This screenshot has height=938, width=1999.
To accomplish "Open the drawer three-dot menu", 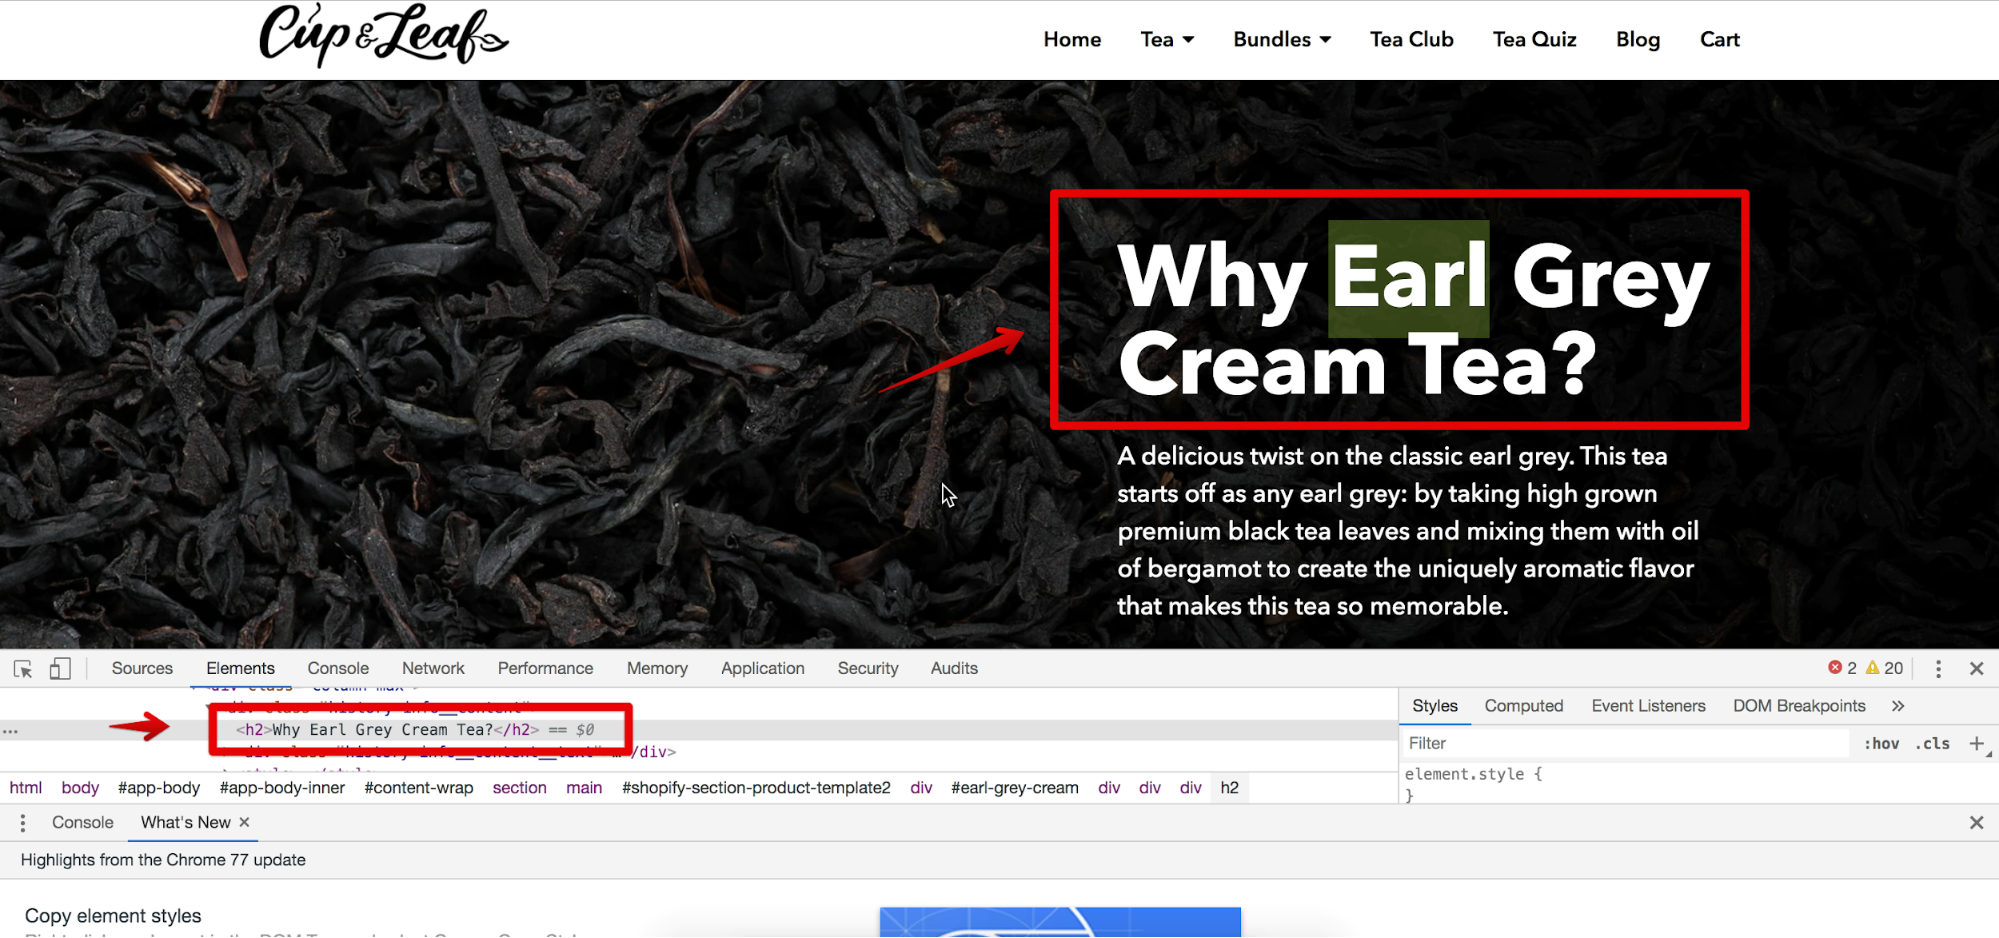I will pyautogui.click(x=23, y=823).
